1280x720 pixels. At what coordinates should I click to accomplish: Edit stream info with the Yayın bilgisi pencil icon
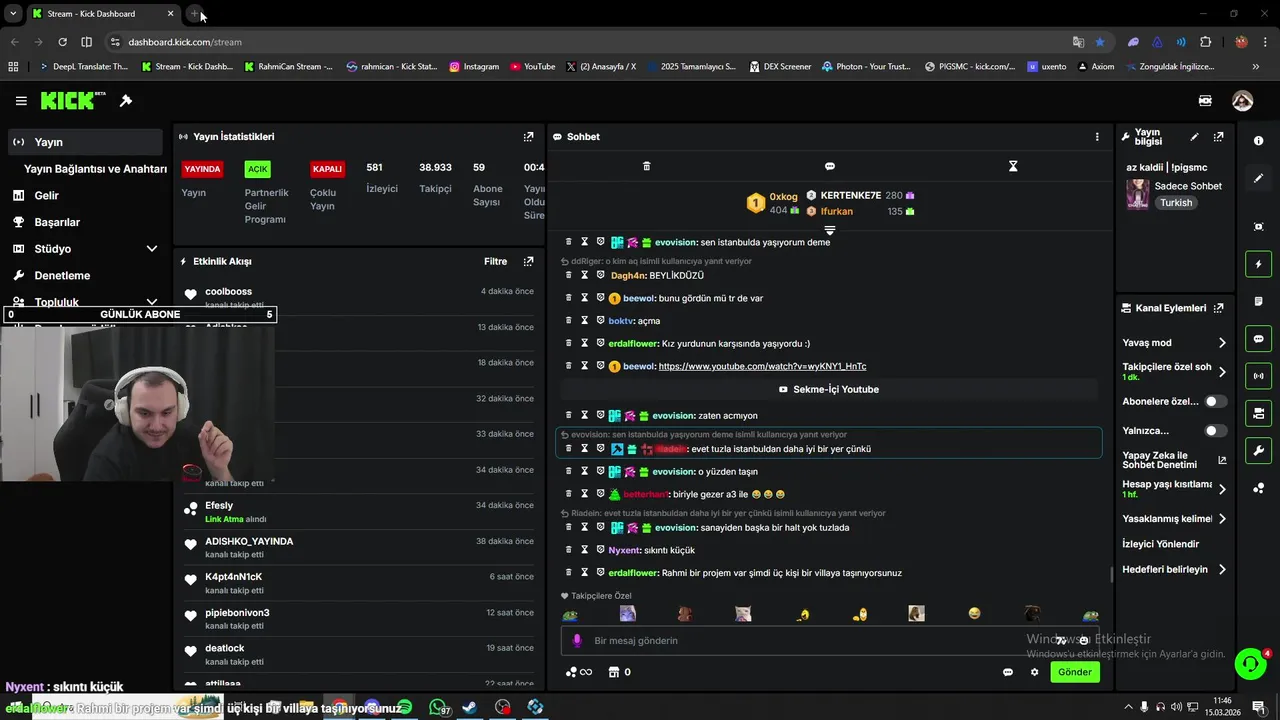click(1194, 137)
